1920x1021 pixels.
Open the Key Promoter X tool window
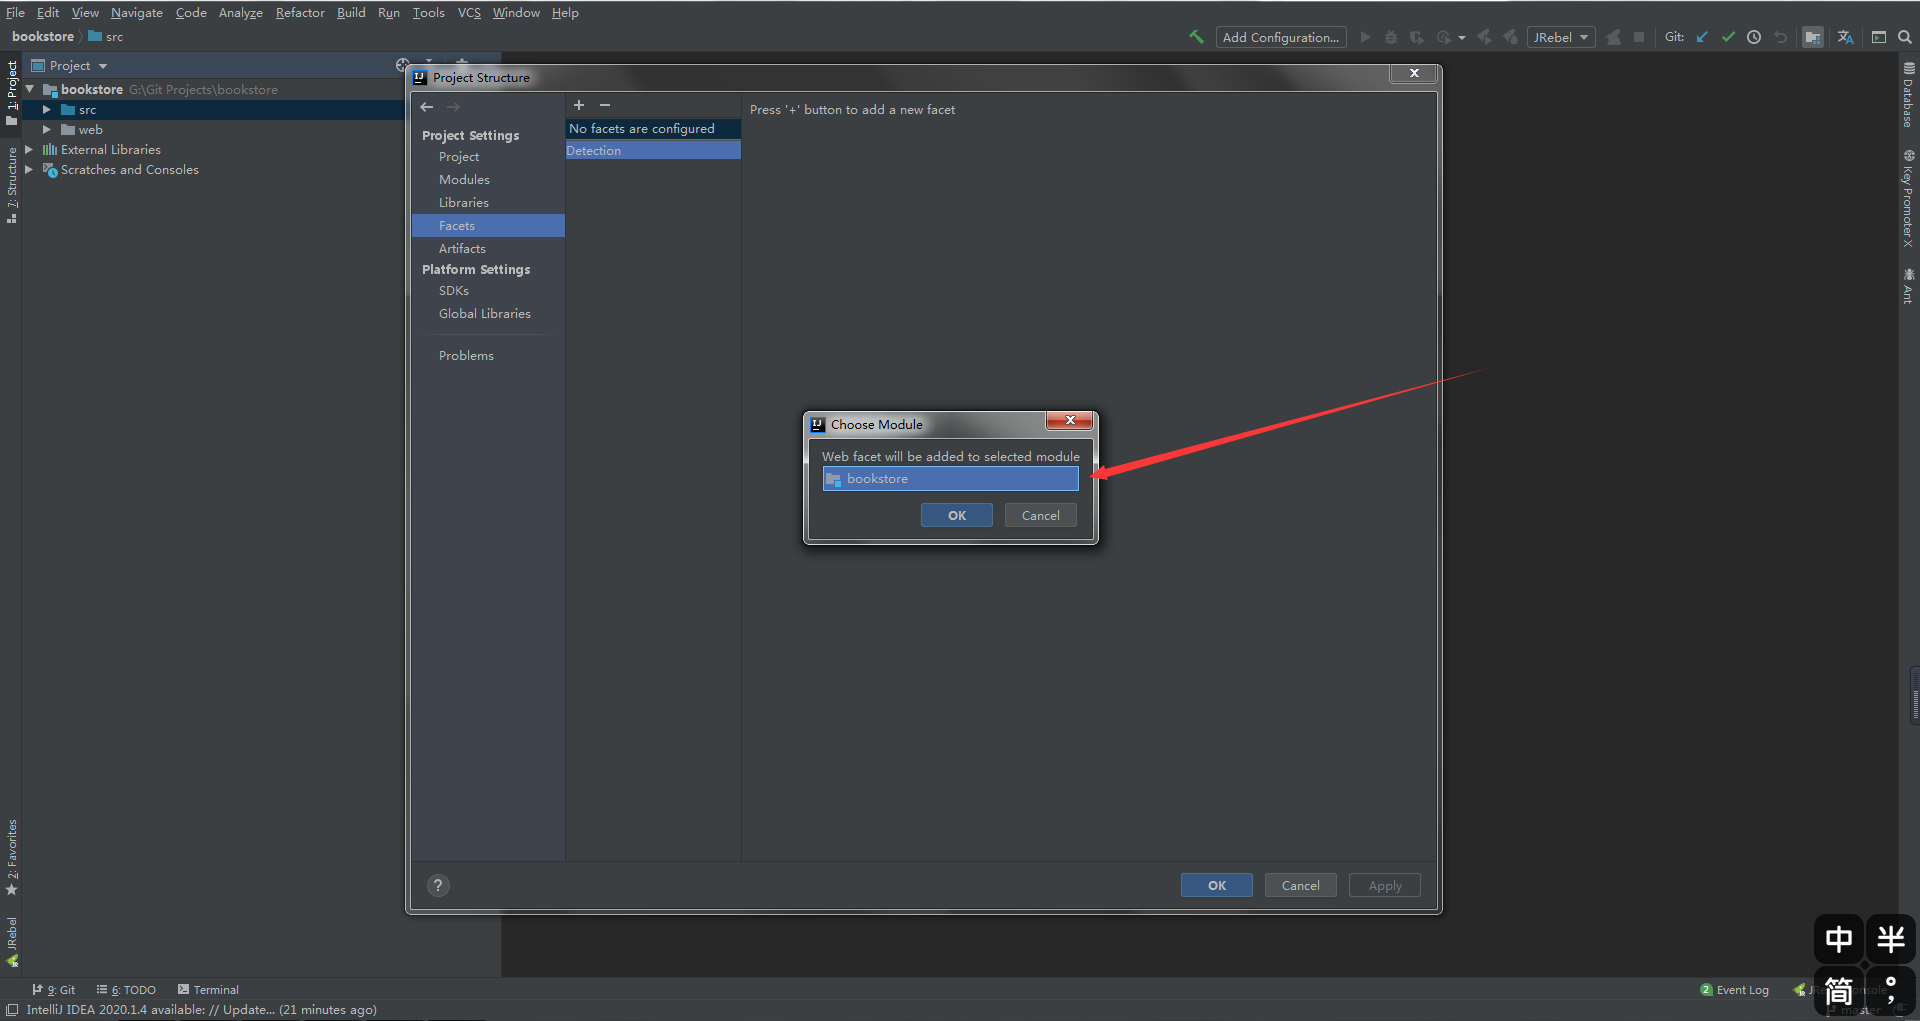1908,198
